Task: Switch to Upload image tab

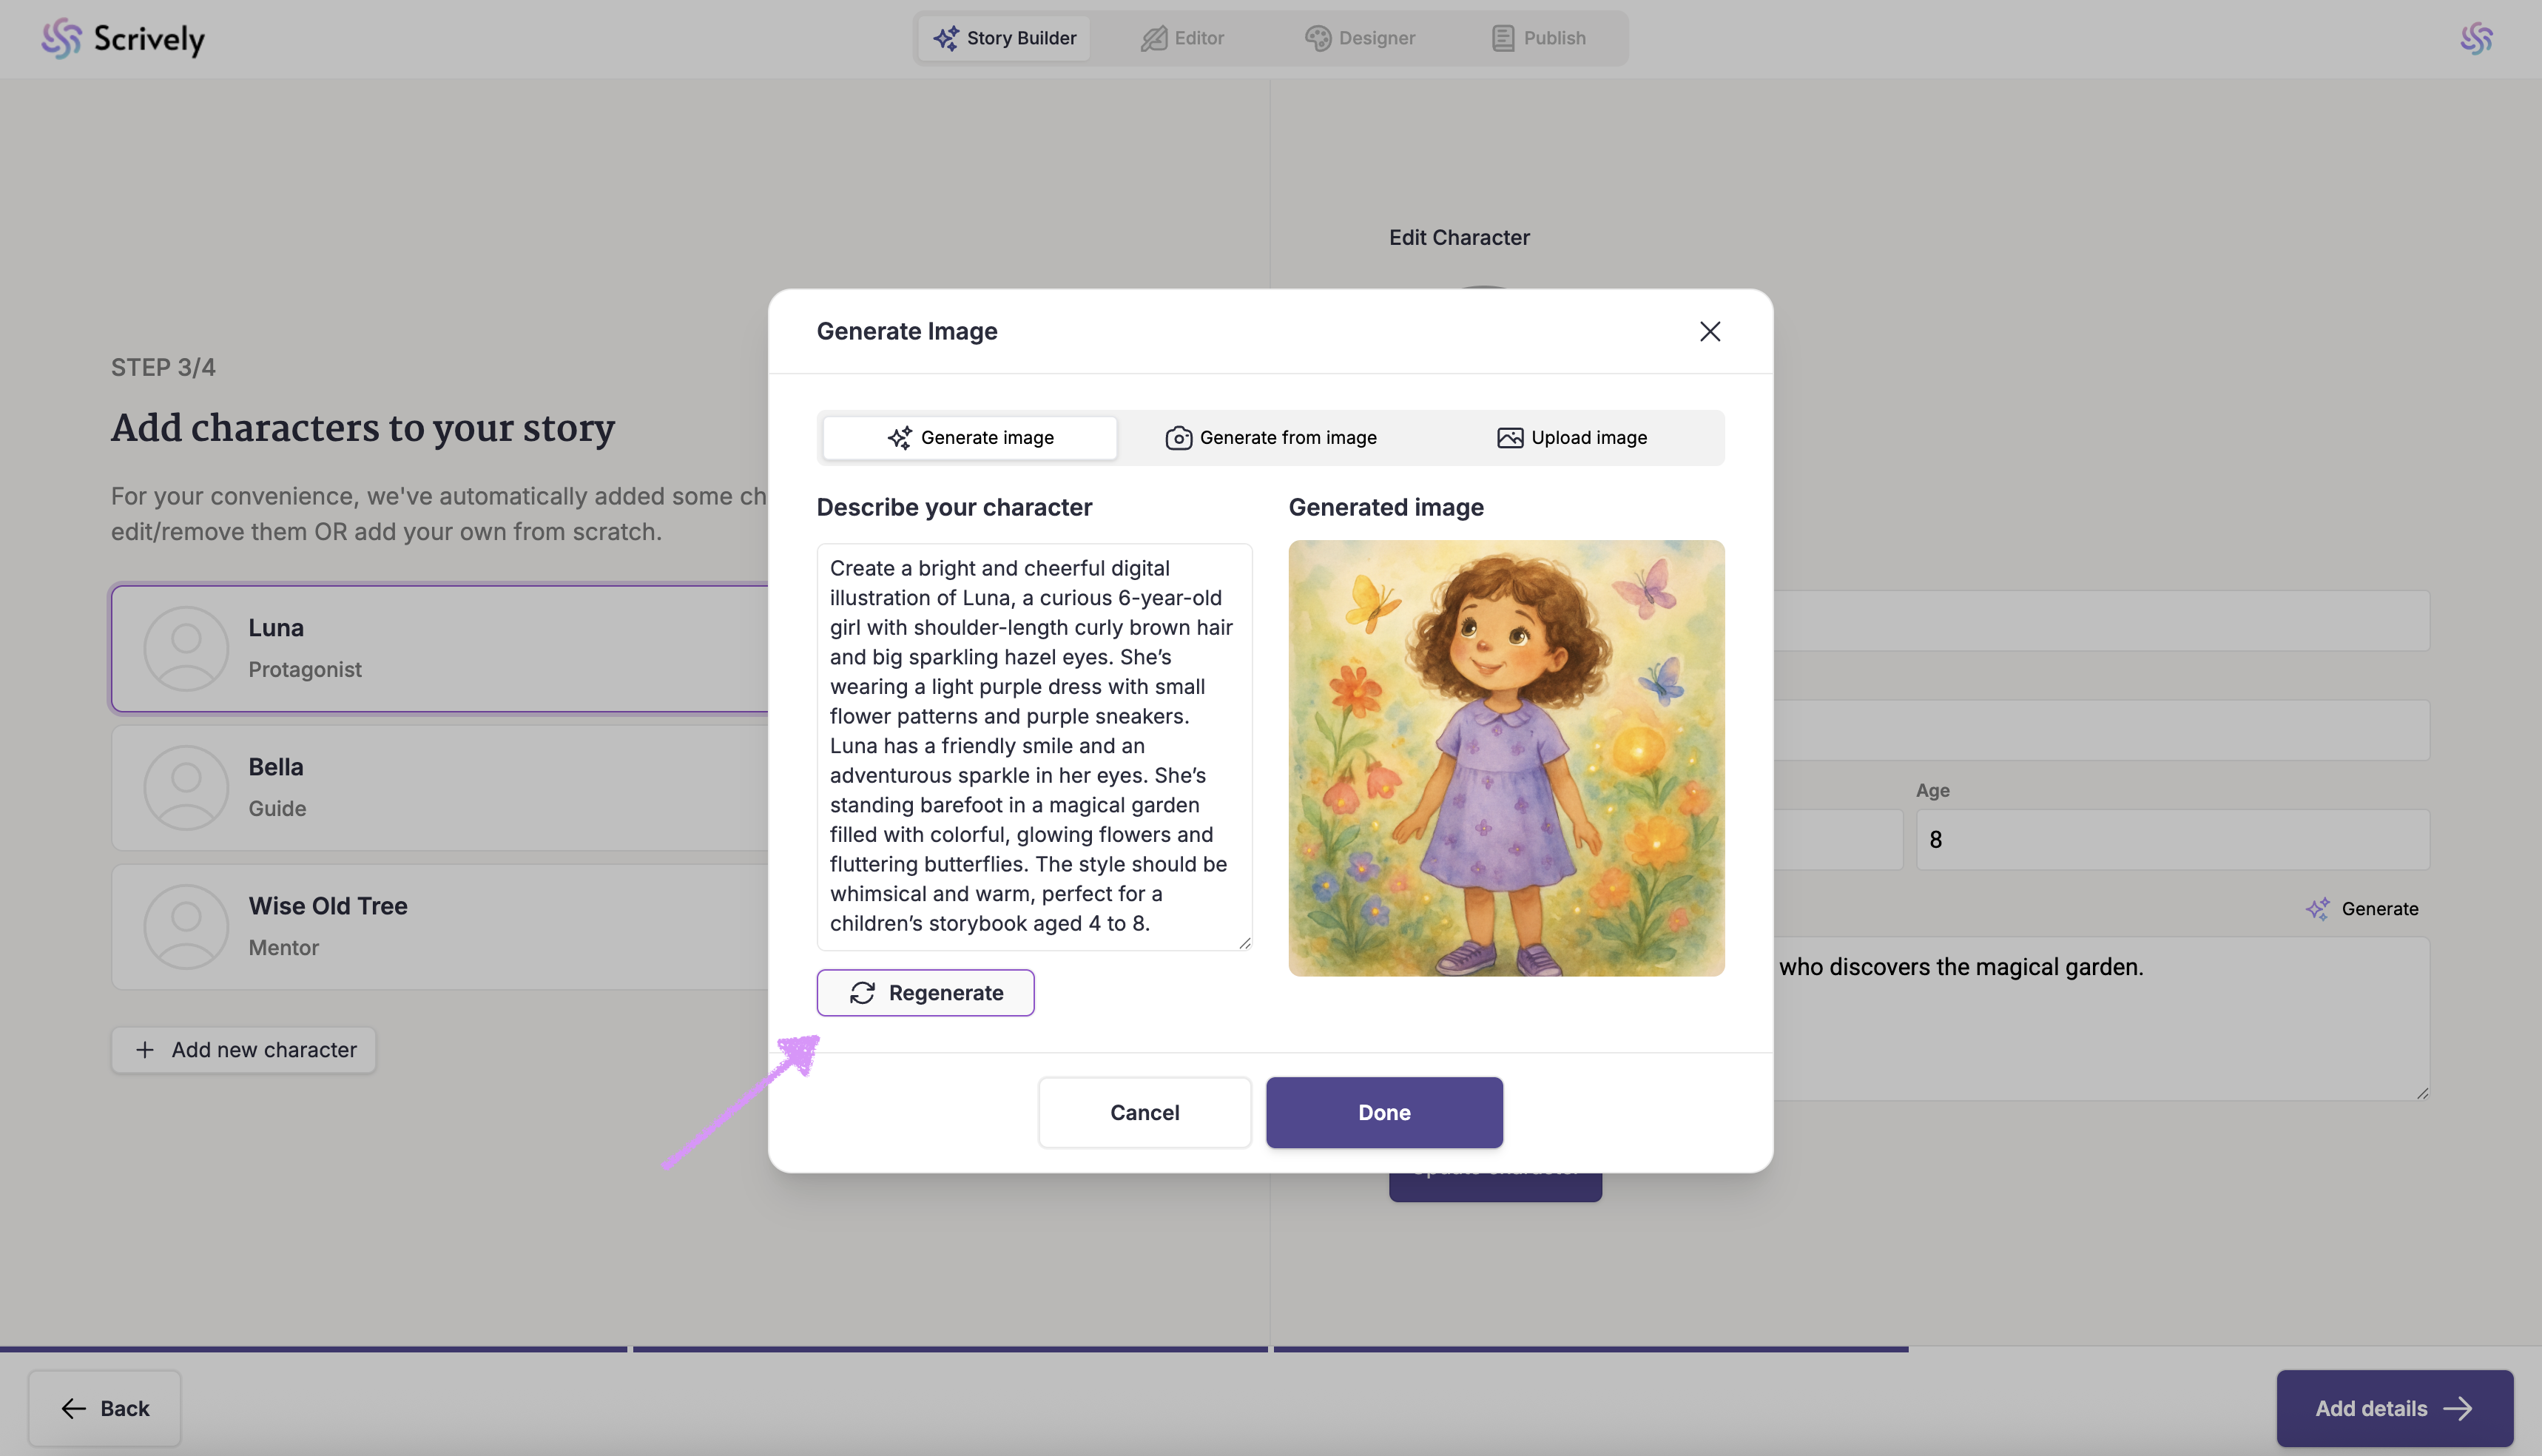Action: pyautogui.click(x=1571, y=437)
